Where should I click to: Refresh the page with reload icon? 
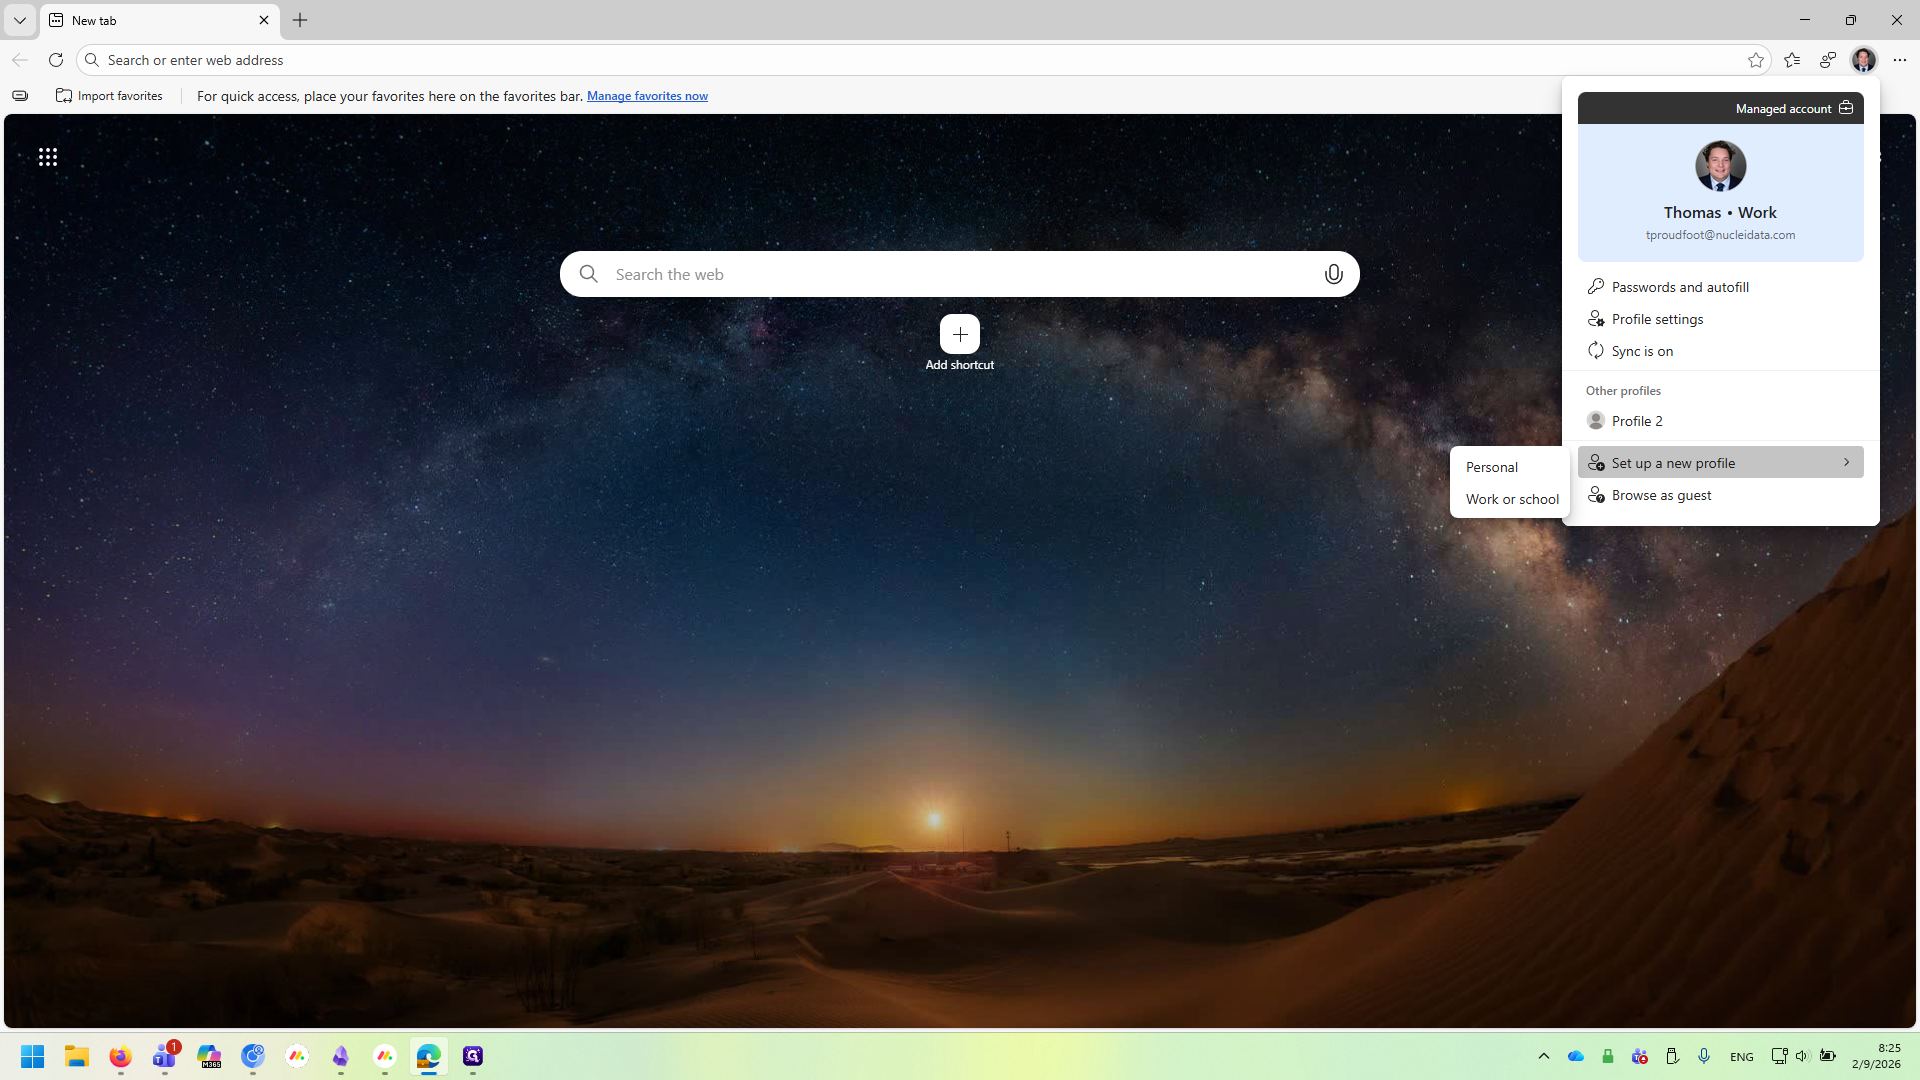pos(56,60)
